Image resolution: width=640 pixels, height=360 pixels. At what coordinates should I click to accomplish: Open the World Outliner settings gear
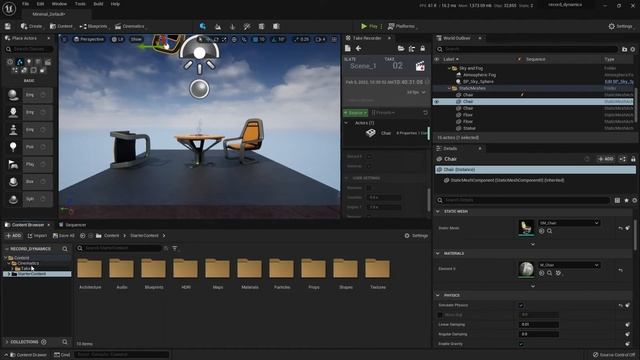coord(633,49)
